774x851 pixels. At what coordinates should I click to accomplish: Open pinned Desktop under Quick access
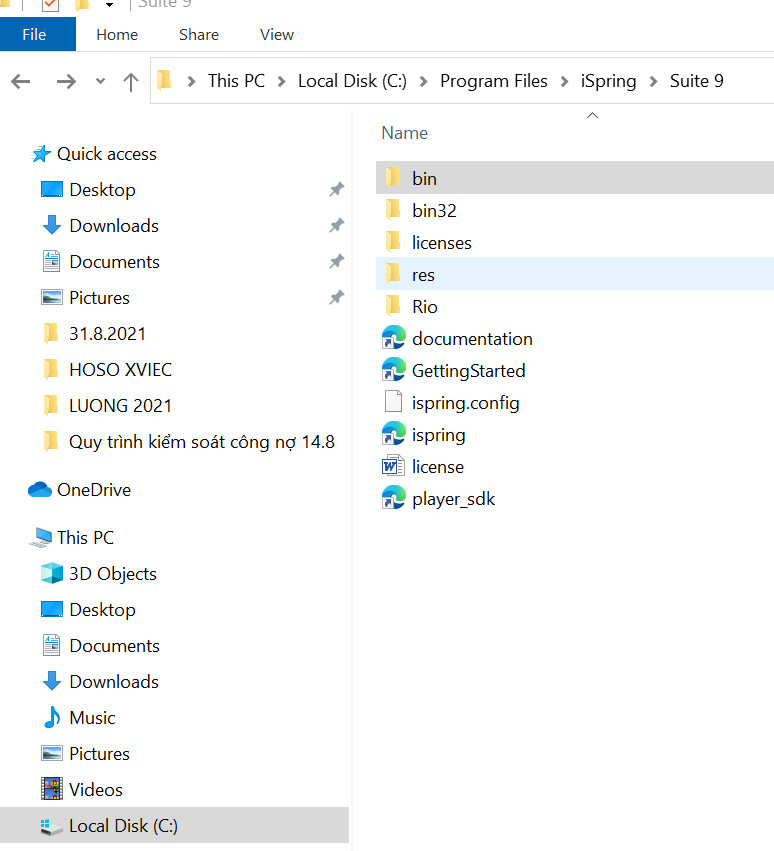(102, 190)
